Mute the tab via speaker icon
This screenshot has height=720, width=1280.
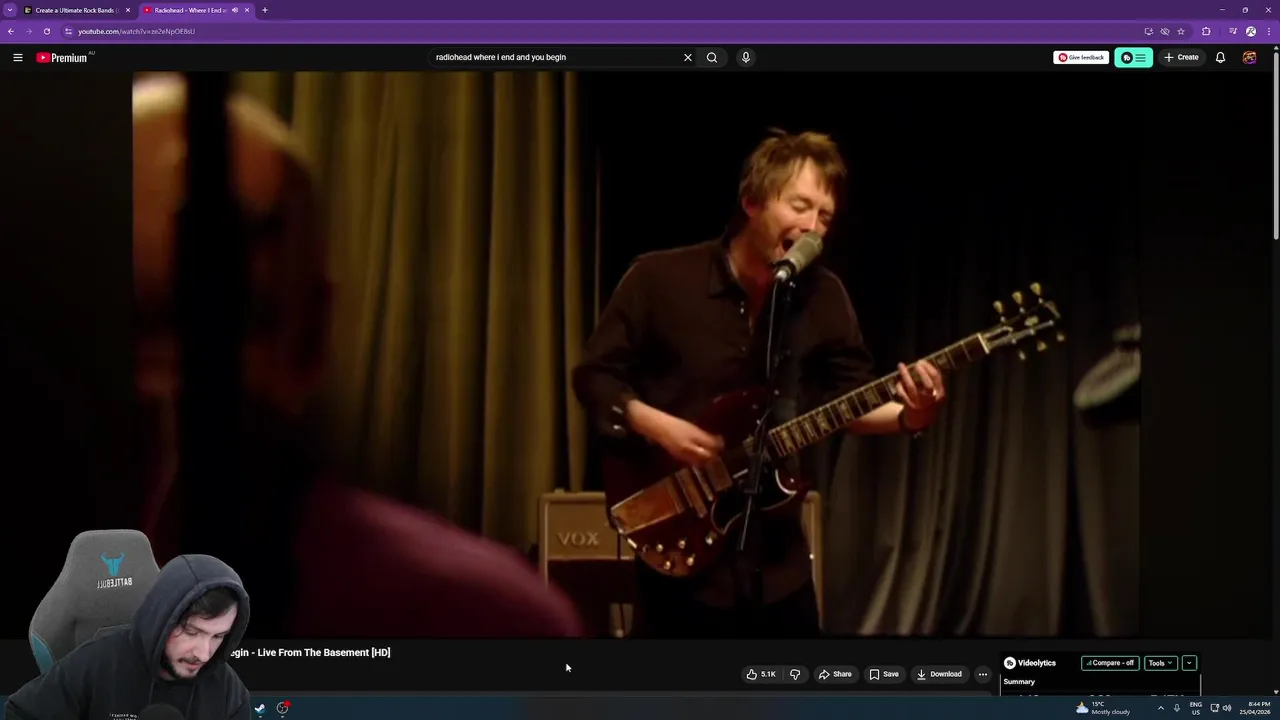pos(235,10)
